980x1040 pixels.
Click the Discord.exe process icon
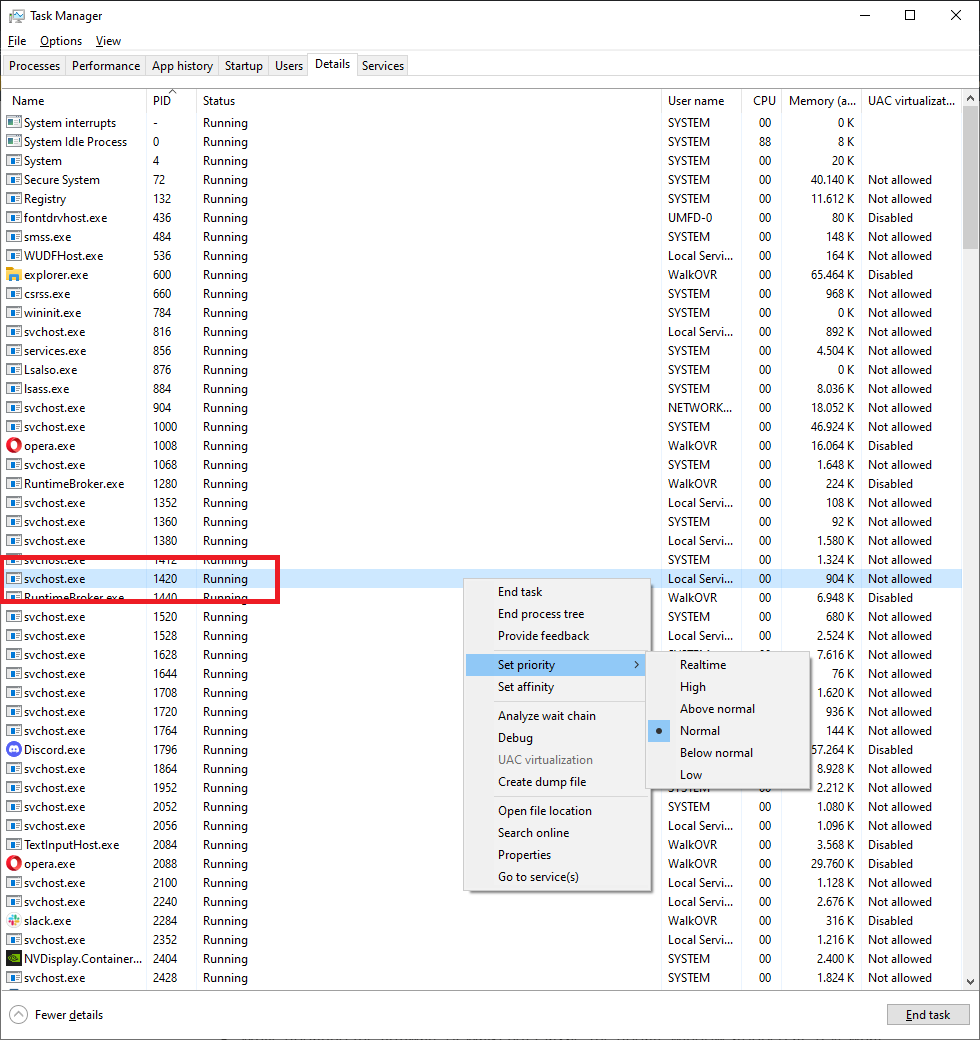pyautogui.click(x=14, y=750)
